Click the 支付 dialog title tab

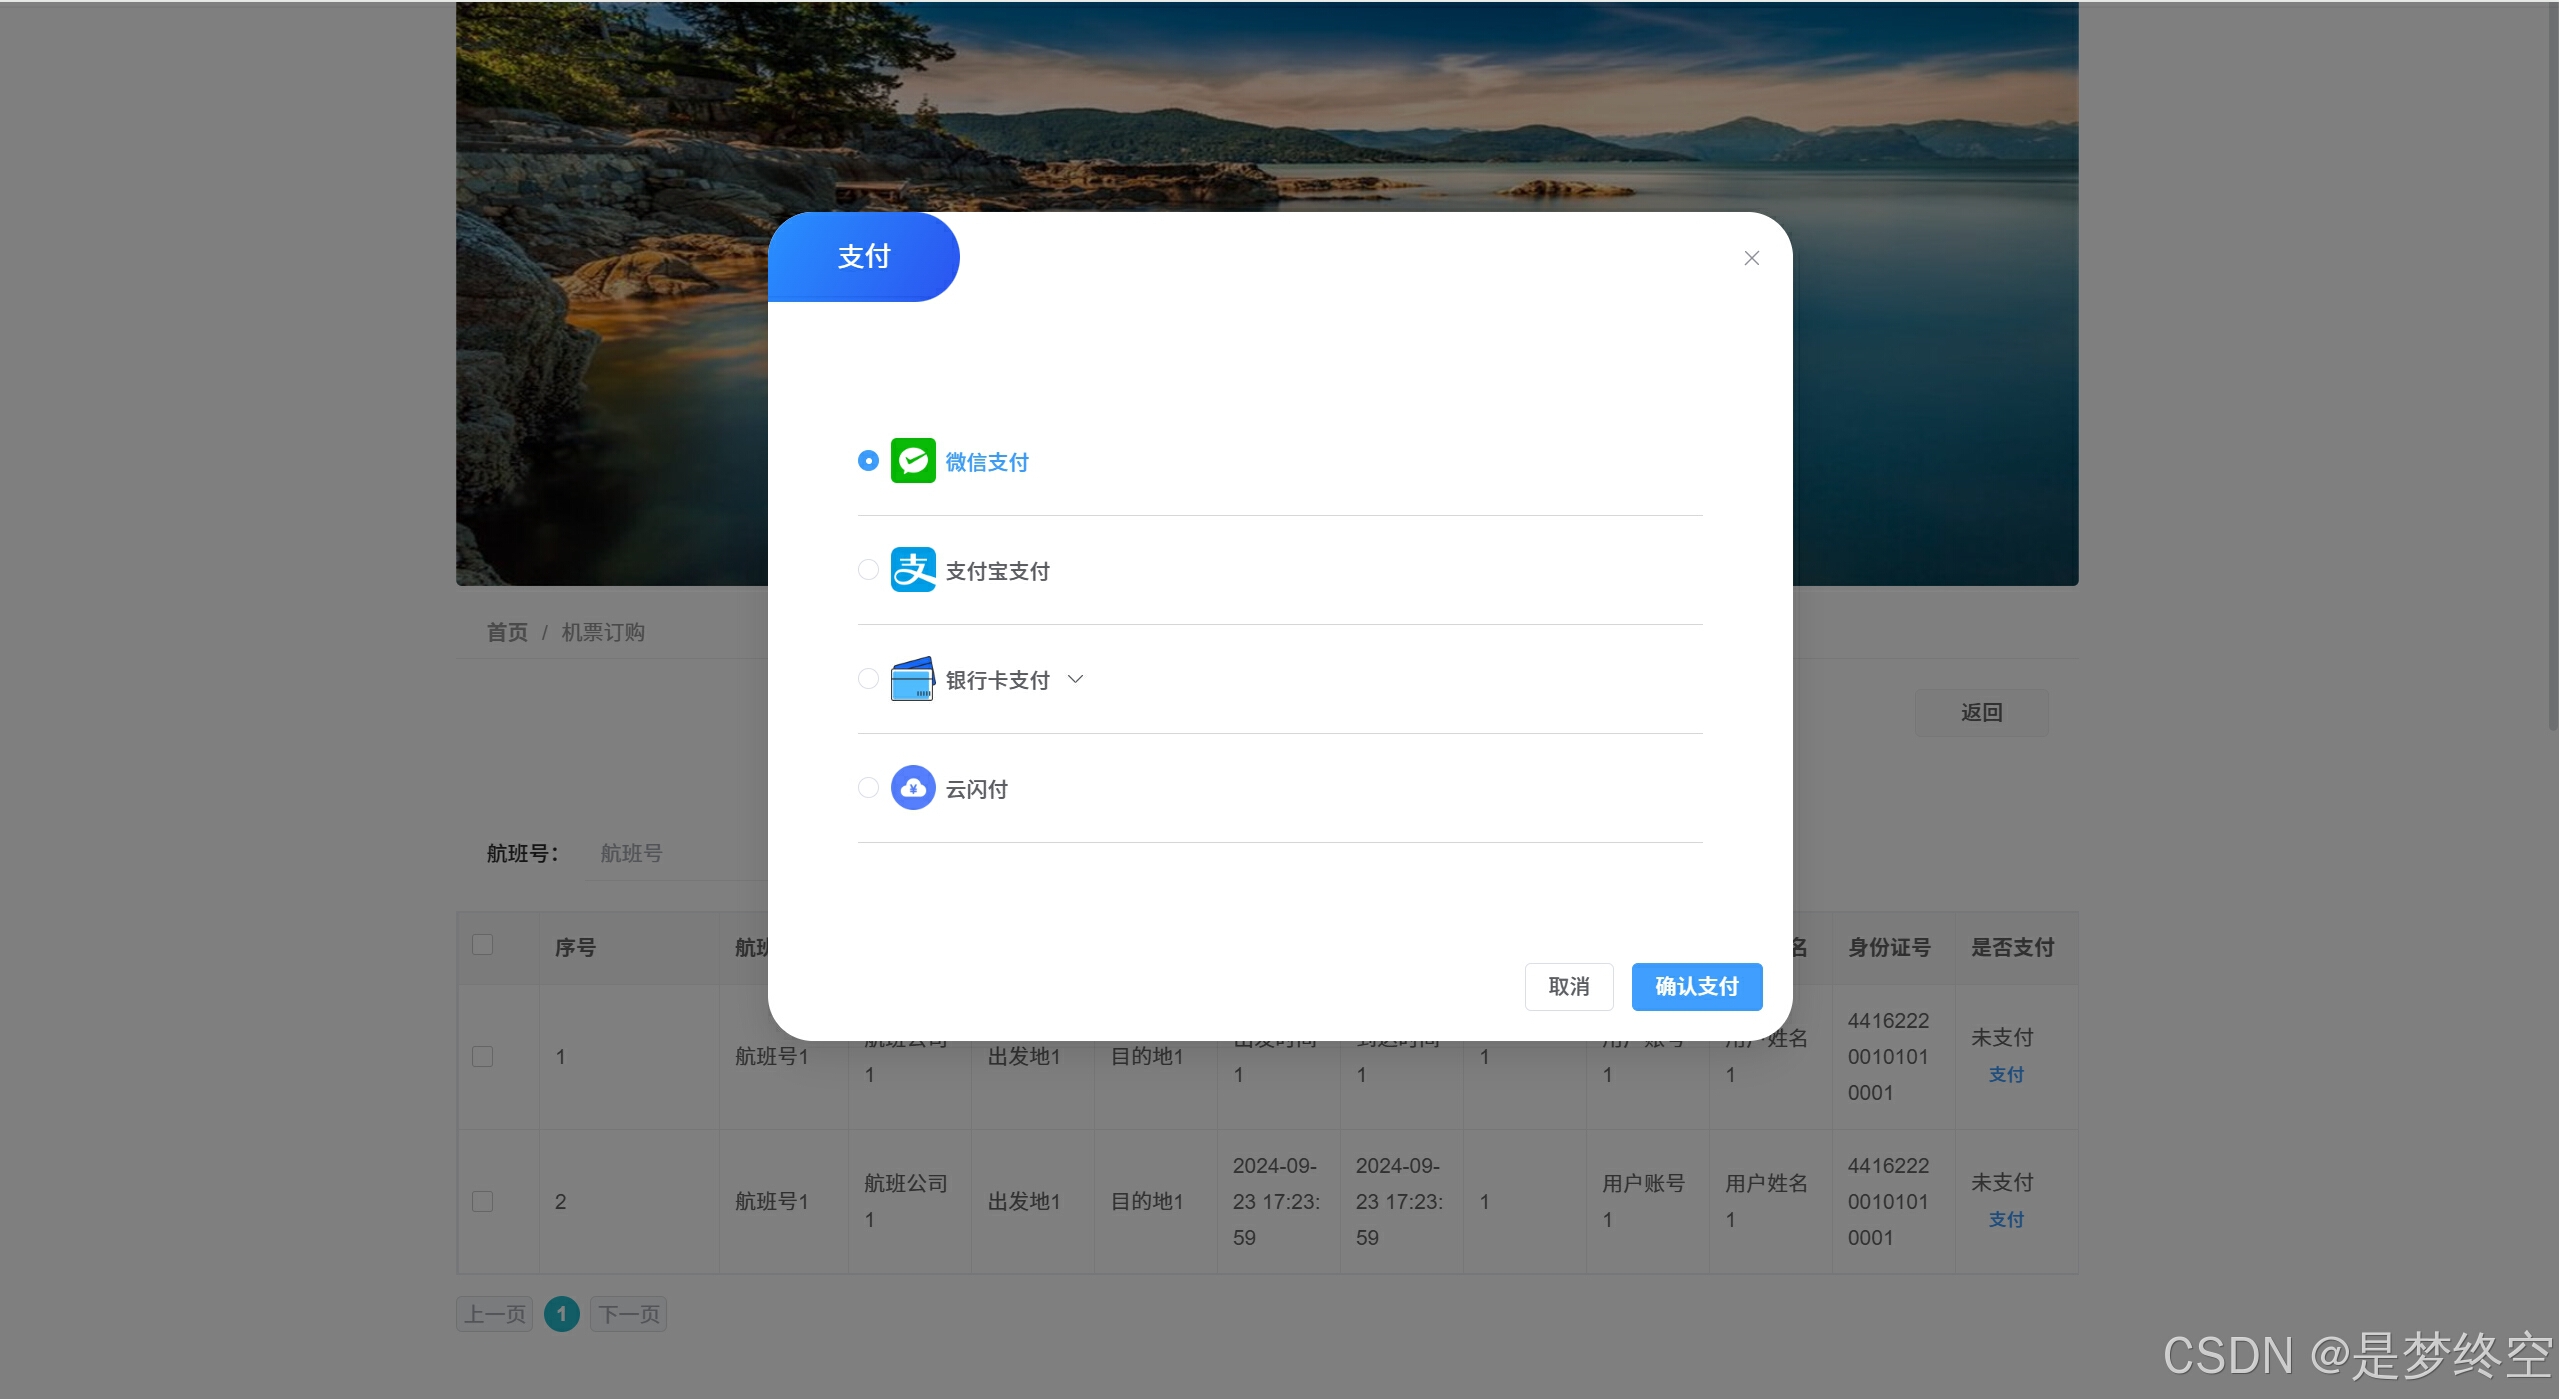864,257
